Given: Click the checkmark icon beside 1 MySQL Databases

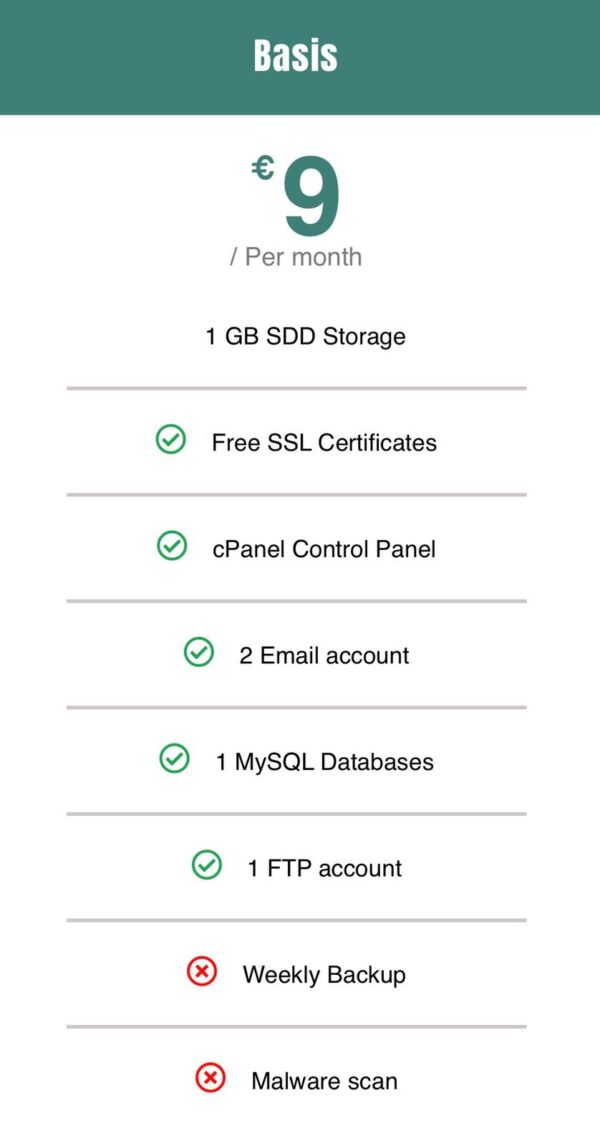Looking at the screenshot, I should pyautogui.click(x=174, y=759).
